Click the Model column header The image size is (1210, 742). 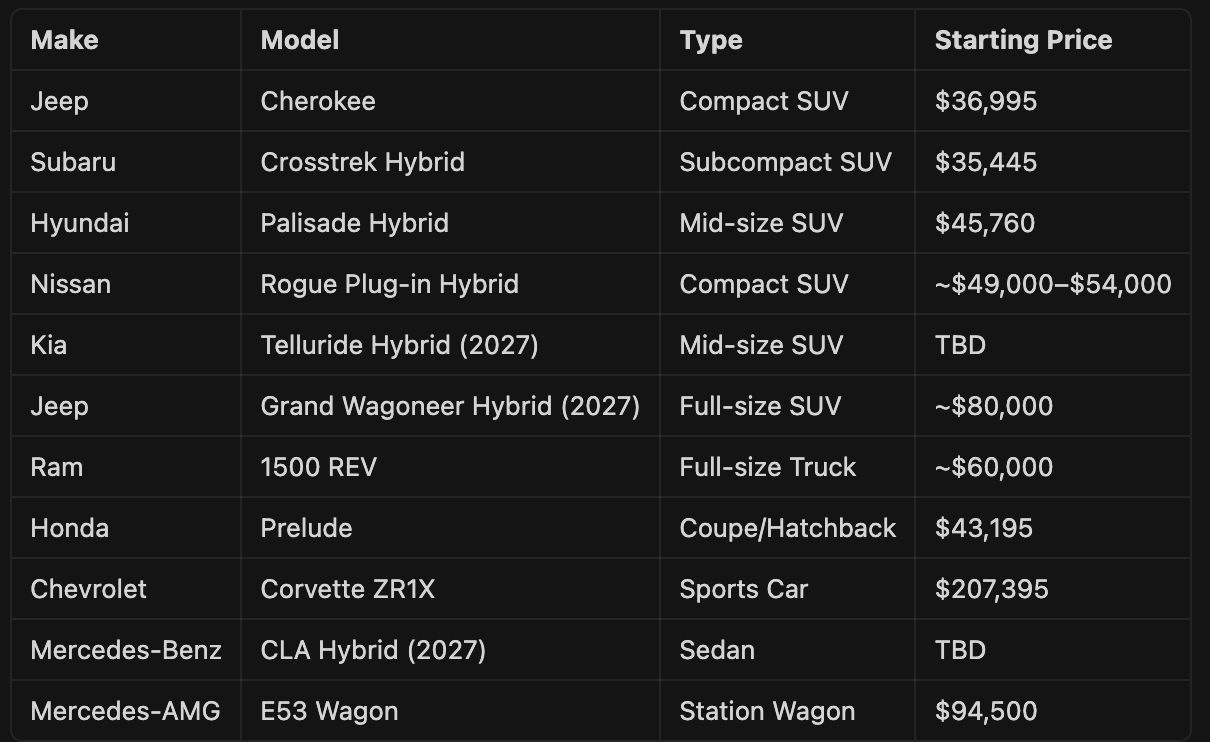point(300,40)
